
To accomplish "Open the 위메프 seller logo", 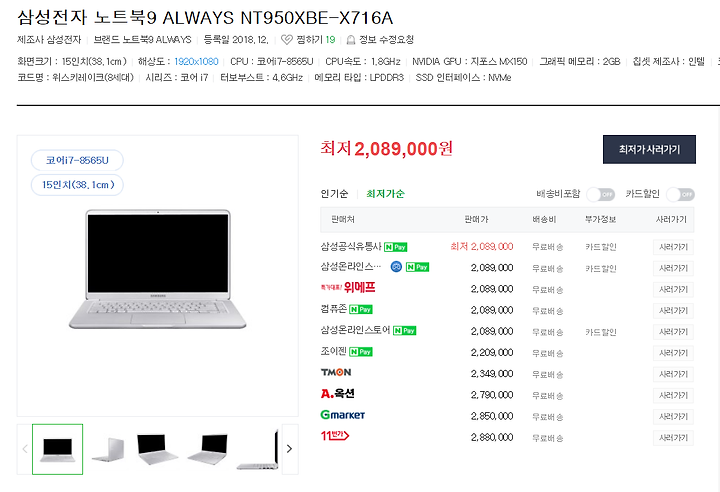I will coord(348,288).
